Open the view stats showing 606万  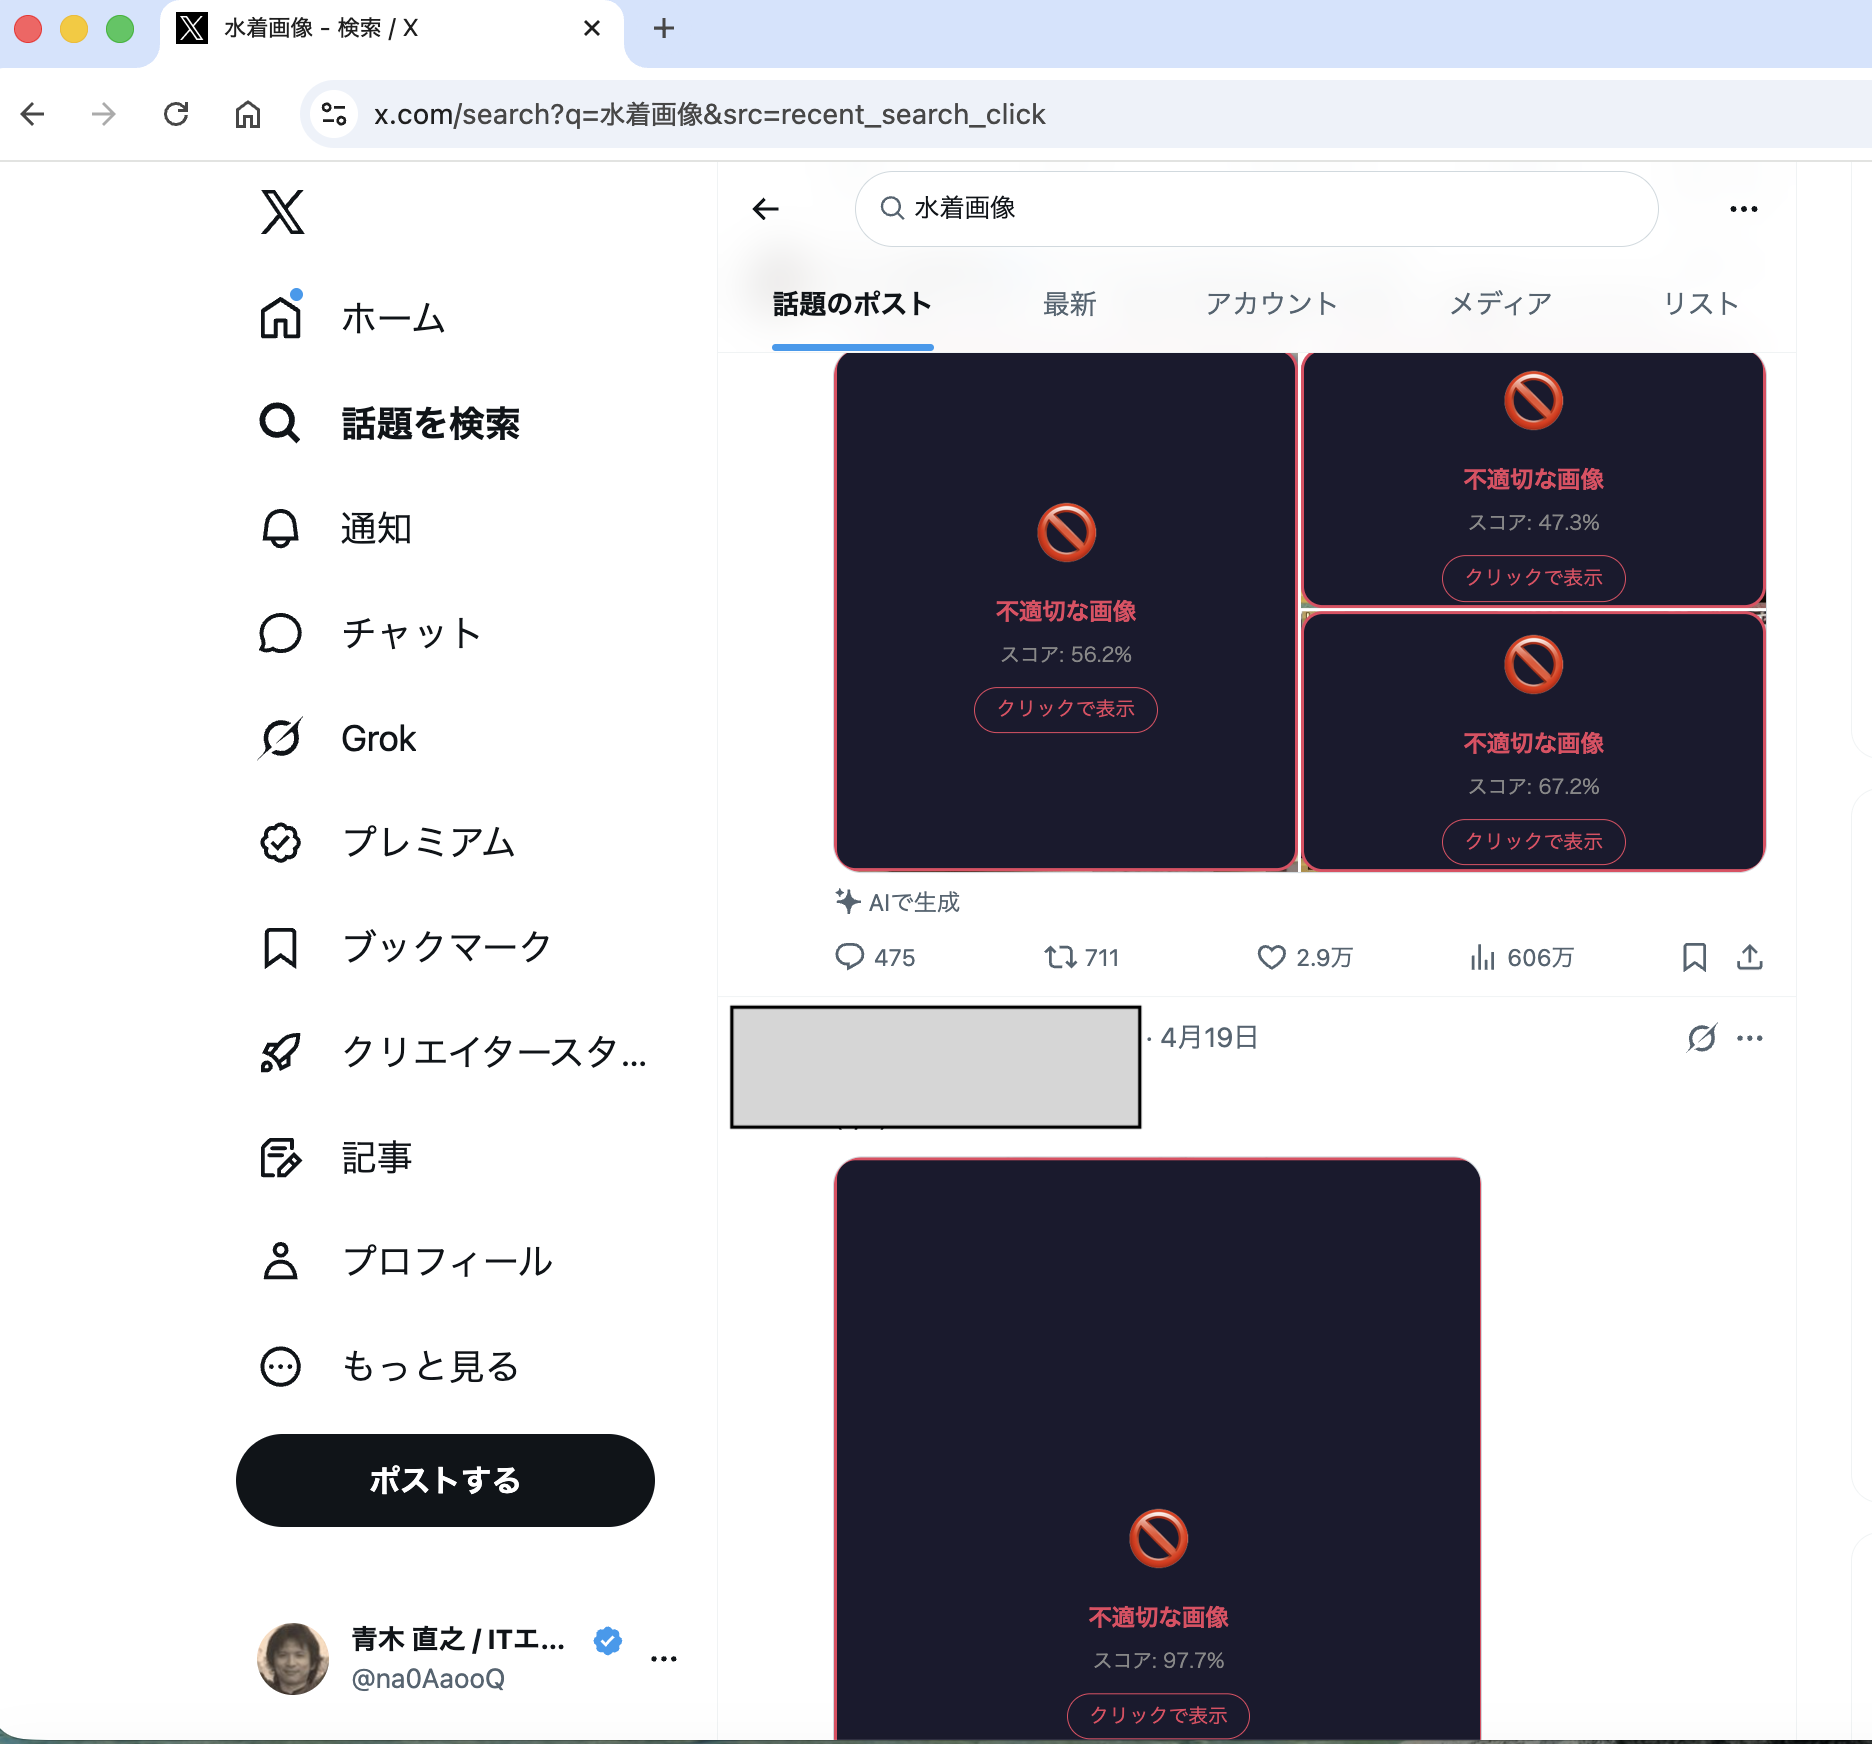(1521, 957)
